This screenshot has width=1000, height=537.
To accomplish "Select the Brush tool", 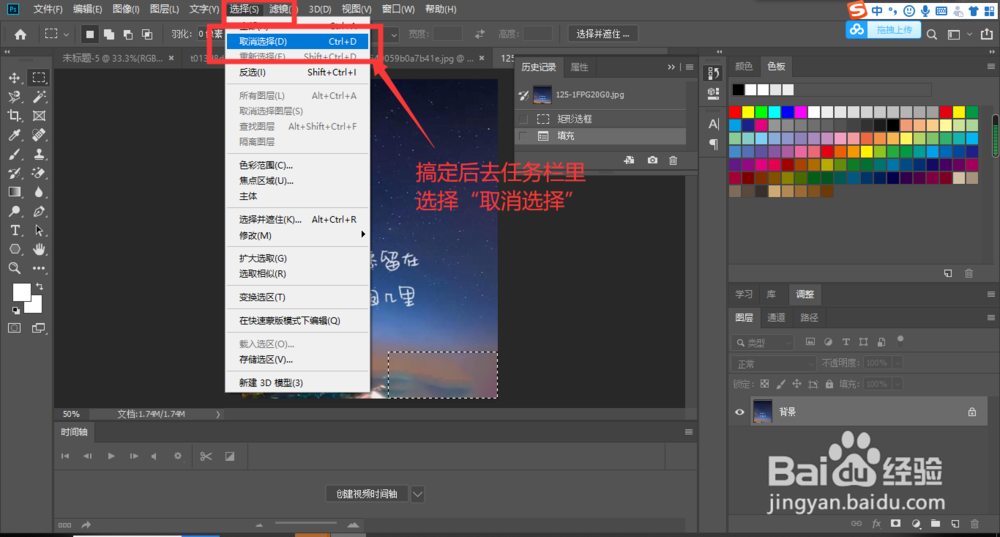I will pos(14,154).
